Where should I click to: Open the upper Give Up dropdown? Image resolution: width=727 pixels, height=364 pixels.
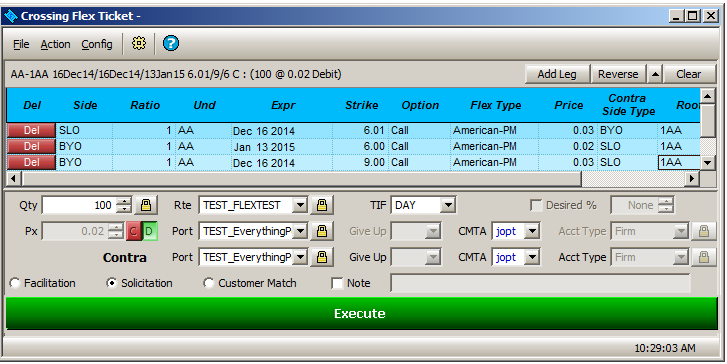tap(433, 231)
